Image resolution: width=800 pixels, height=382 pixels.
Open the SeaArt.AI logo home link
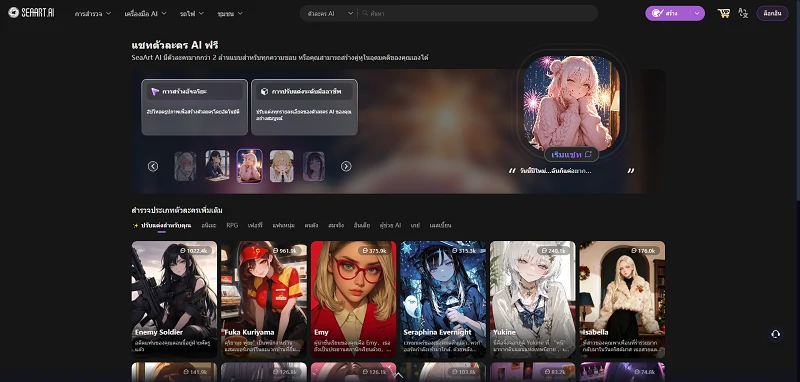click(31, 13)
